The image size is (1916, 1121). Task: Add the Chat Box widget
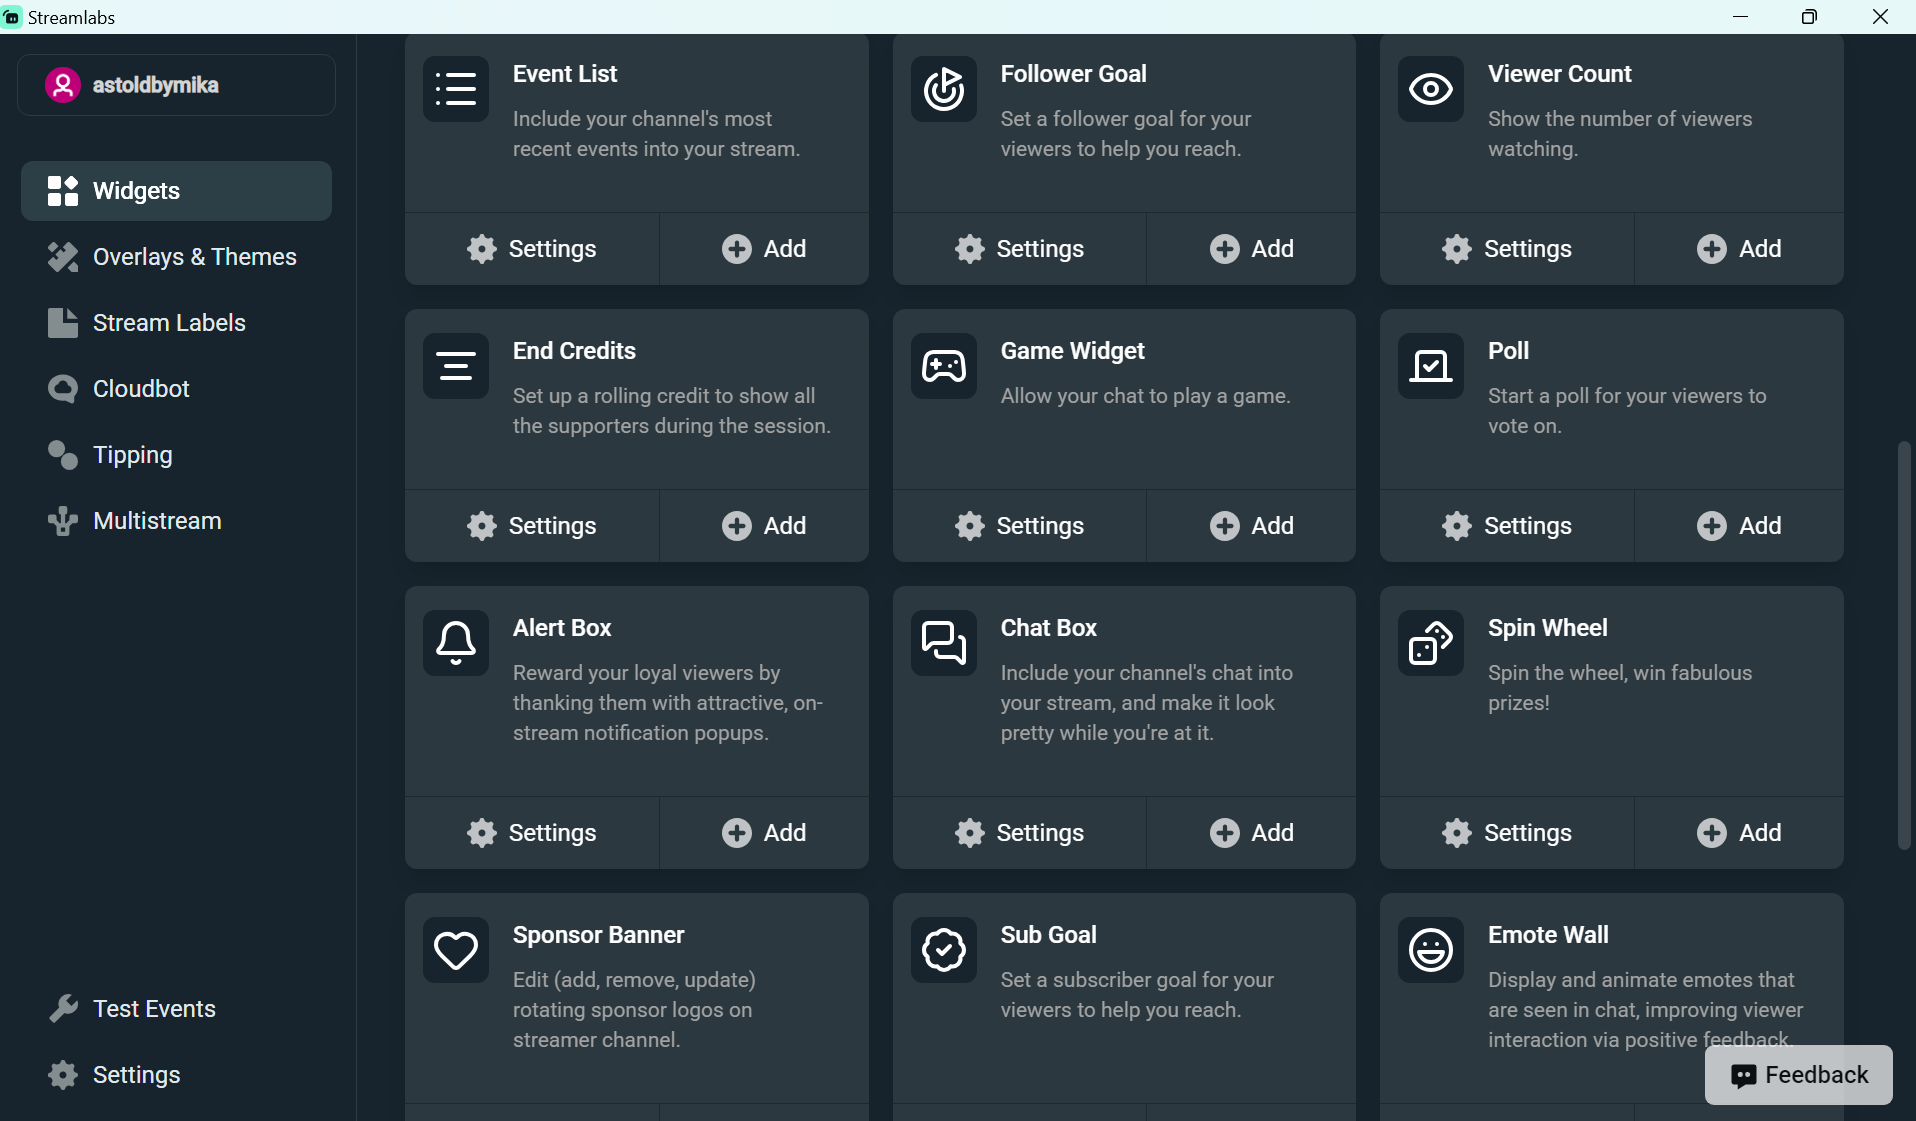(x=1252, y=833)
